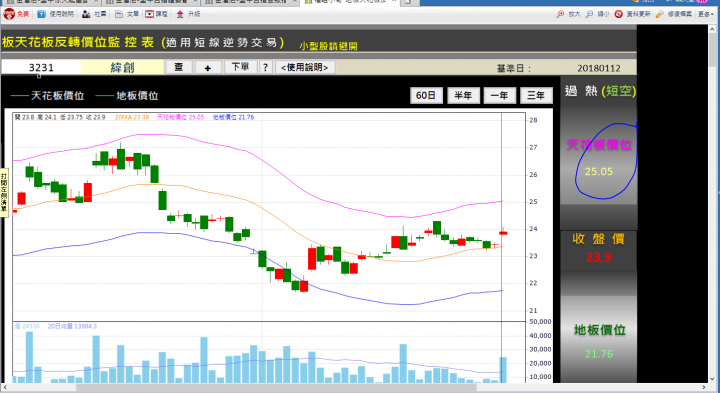
Task: Click the closing price value 23.9
Action: click(599, 257)
